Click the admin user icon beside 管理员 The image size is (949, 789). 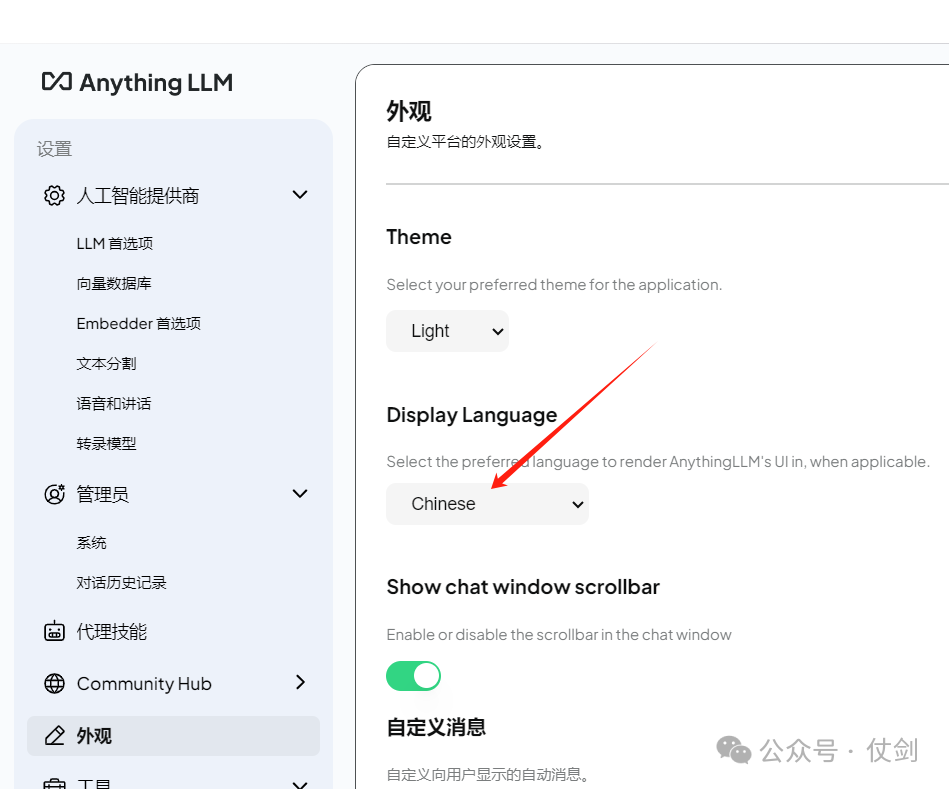coord(54,494)
